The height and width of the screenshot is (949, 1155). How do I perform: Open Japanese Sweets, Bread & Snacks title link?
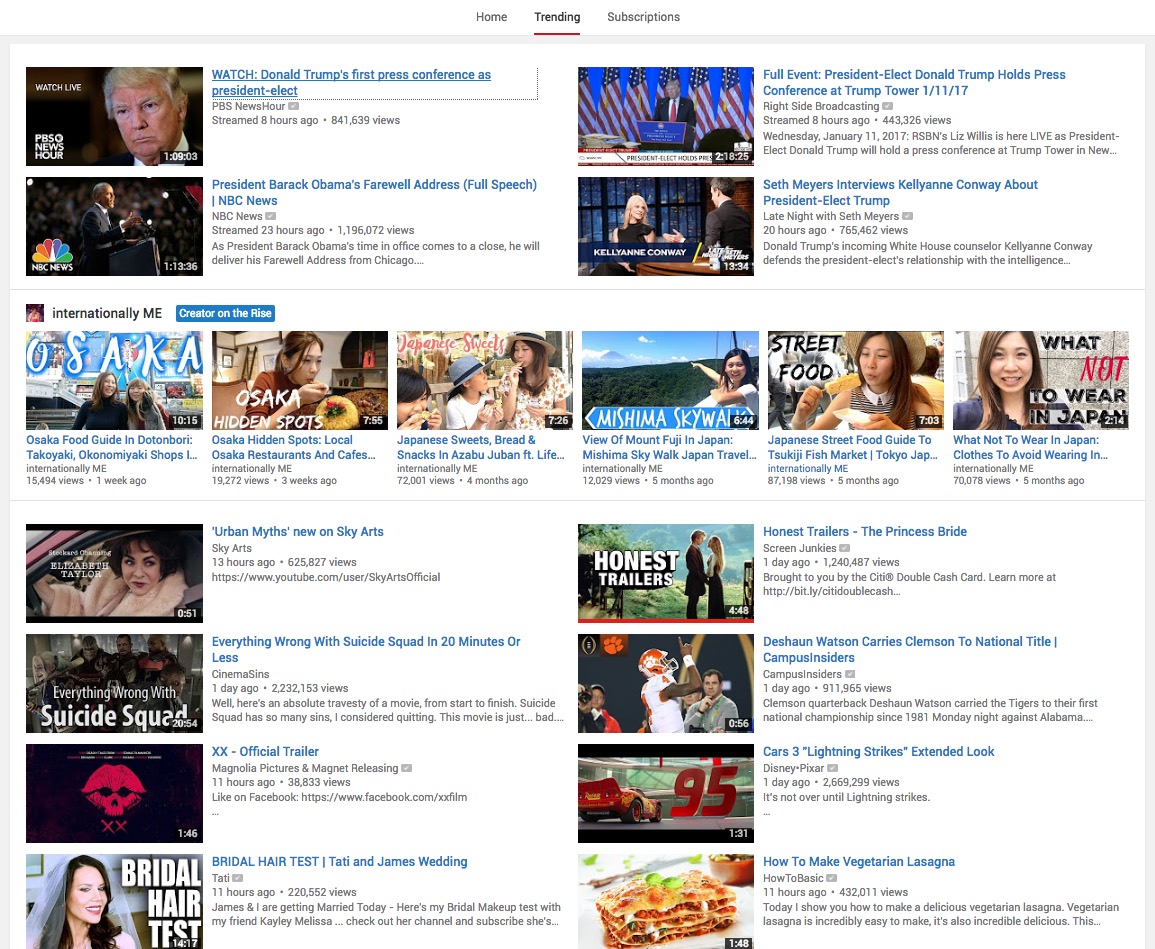click(x=481, y=447)
